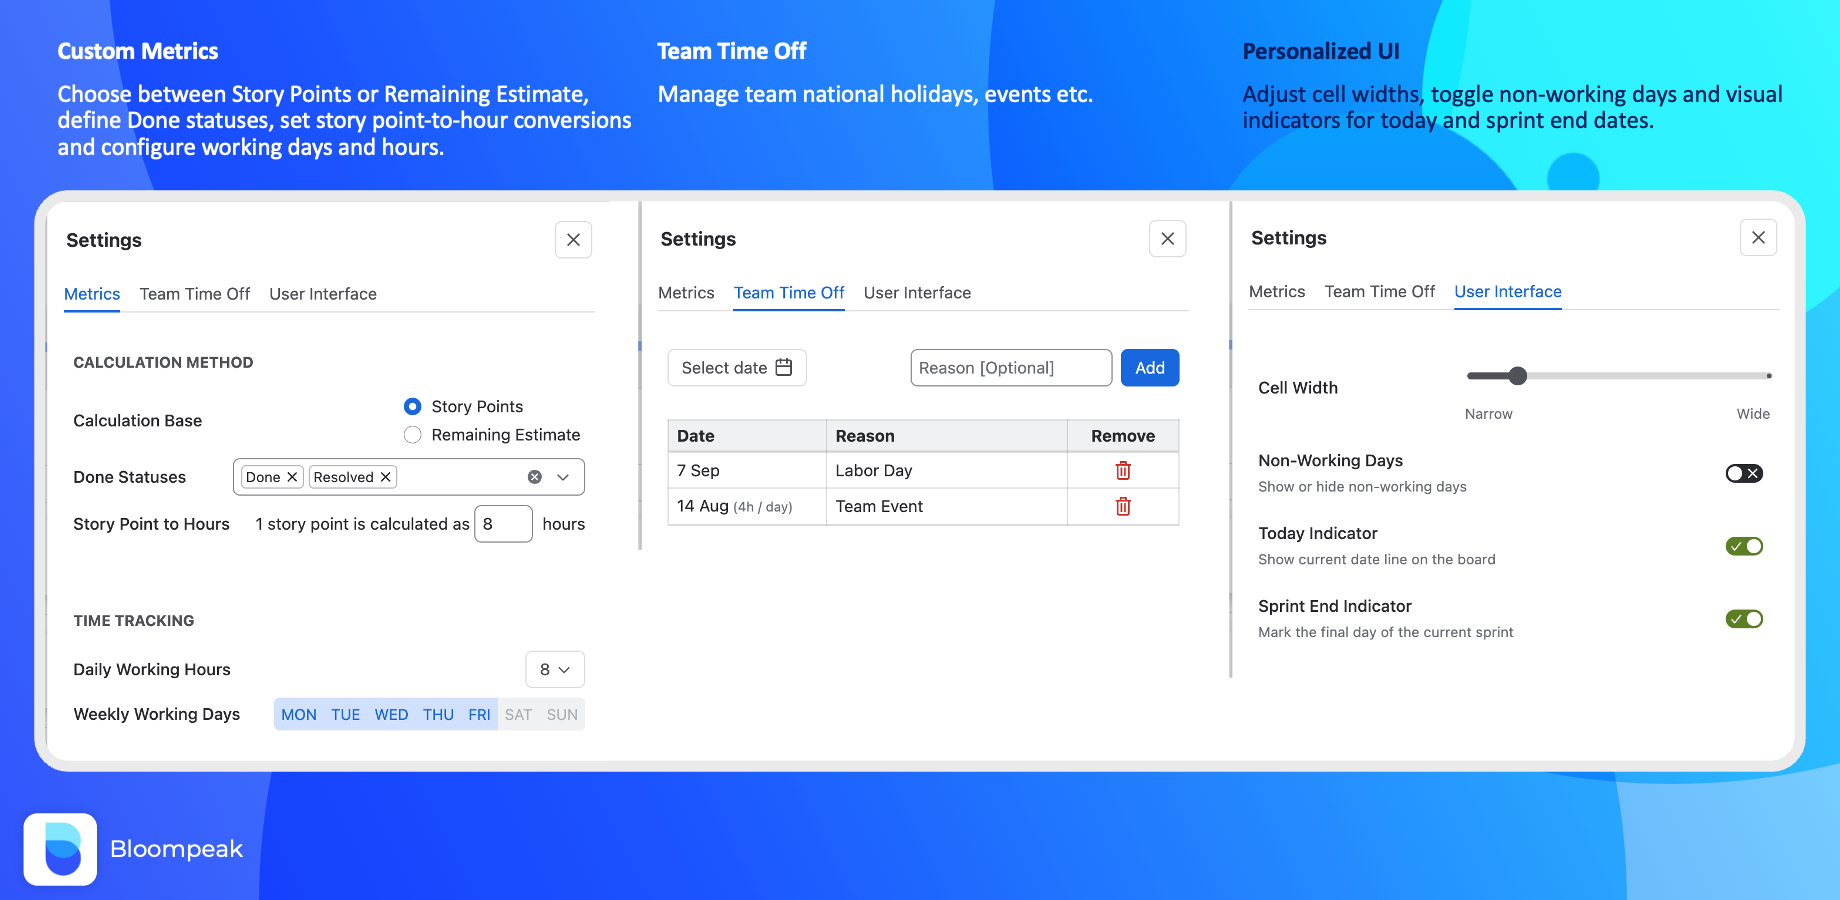Focus the story point hours input box

[x=503, y=524]
